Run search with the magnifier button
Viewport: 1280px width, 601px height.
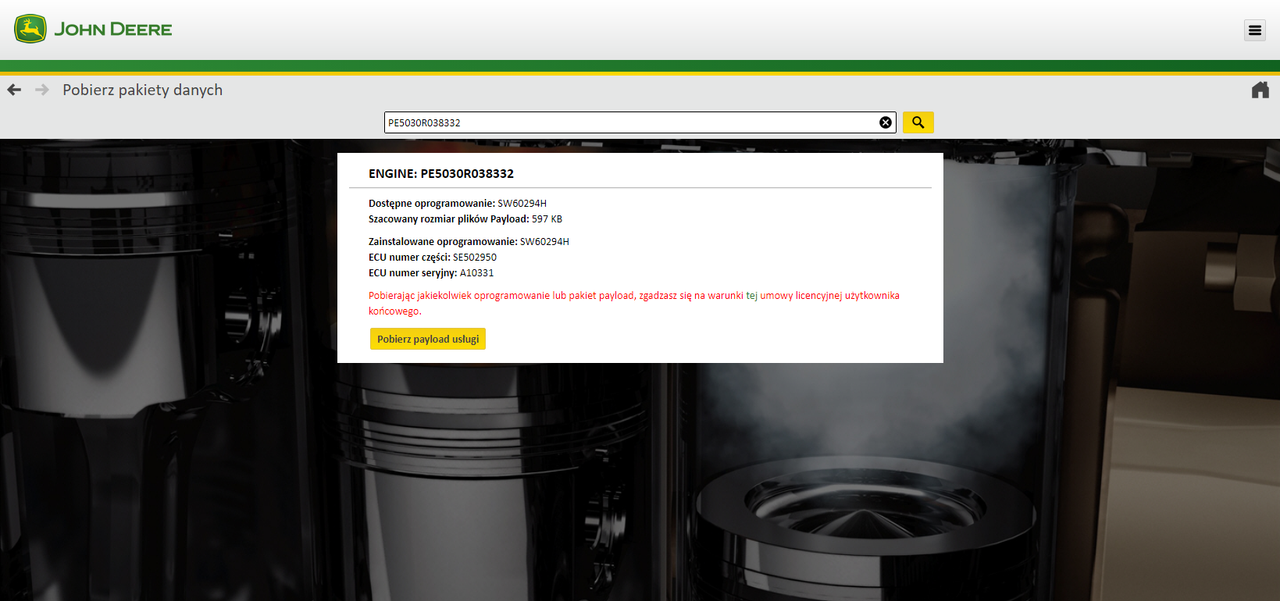pos(918,122)
